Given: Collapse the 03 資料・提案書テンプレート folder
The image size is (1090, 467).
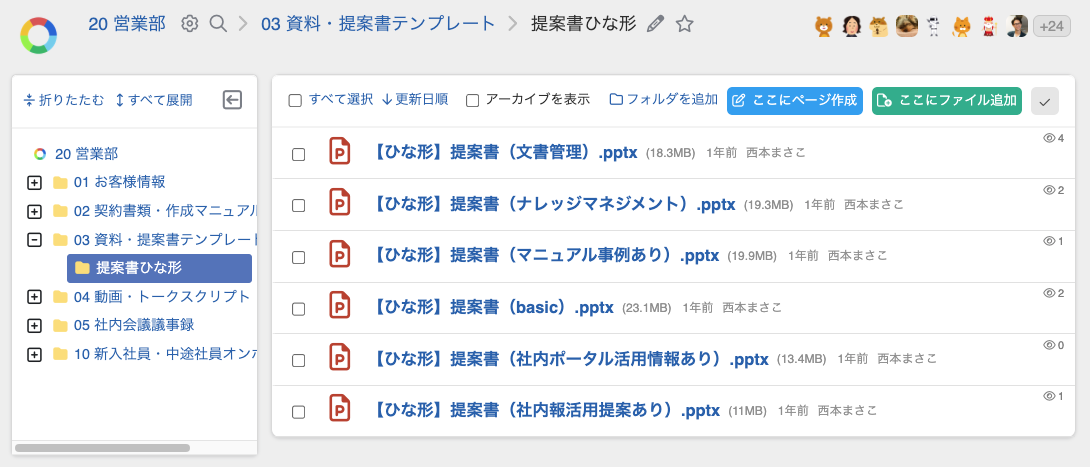Looking at the screenshot, I should click(34, 240).
